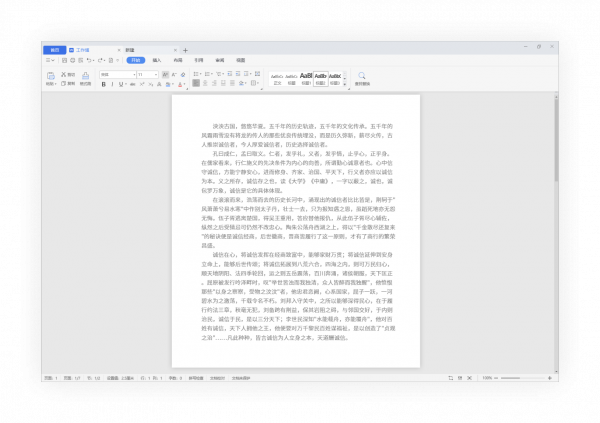Click the align right icon
The width and height of the screenshot is (600, 423).
point(214,83)
